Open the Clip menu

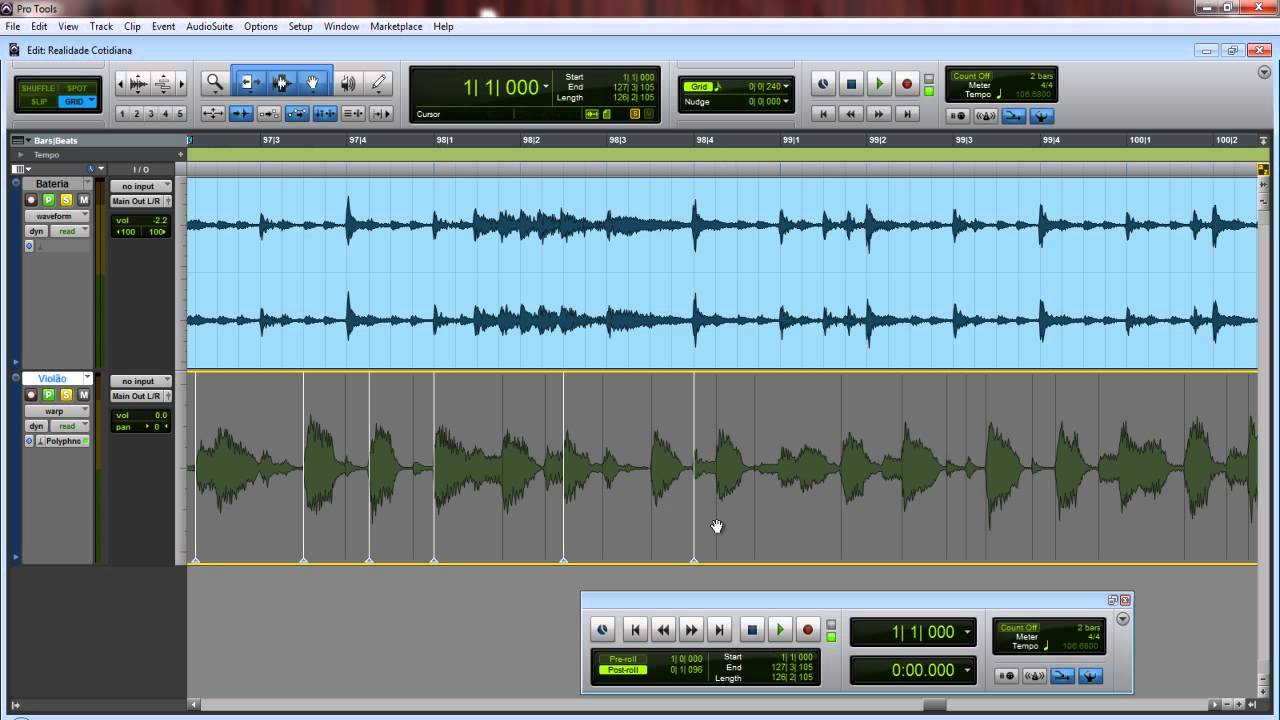tap(132, 26)
